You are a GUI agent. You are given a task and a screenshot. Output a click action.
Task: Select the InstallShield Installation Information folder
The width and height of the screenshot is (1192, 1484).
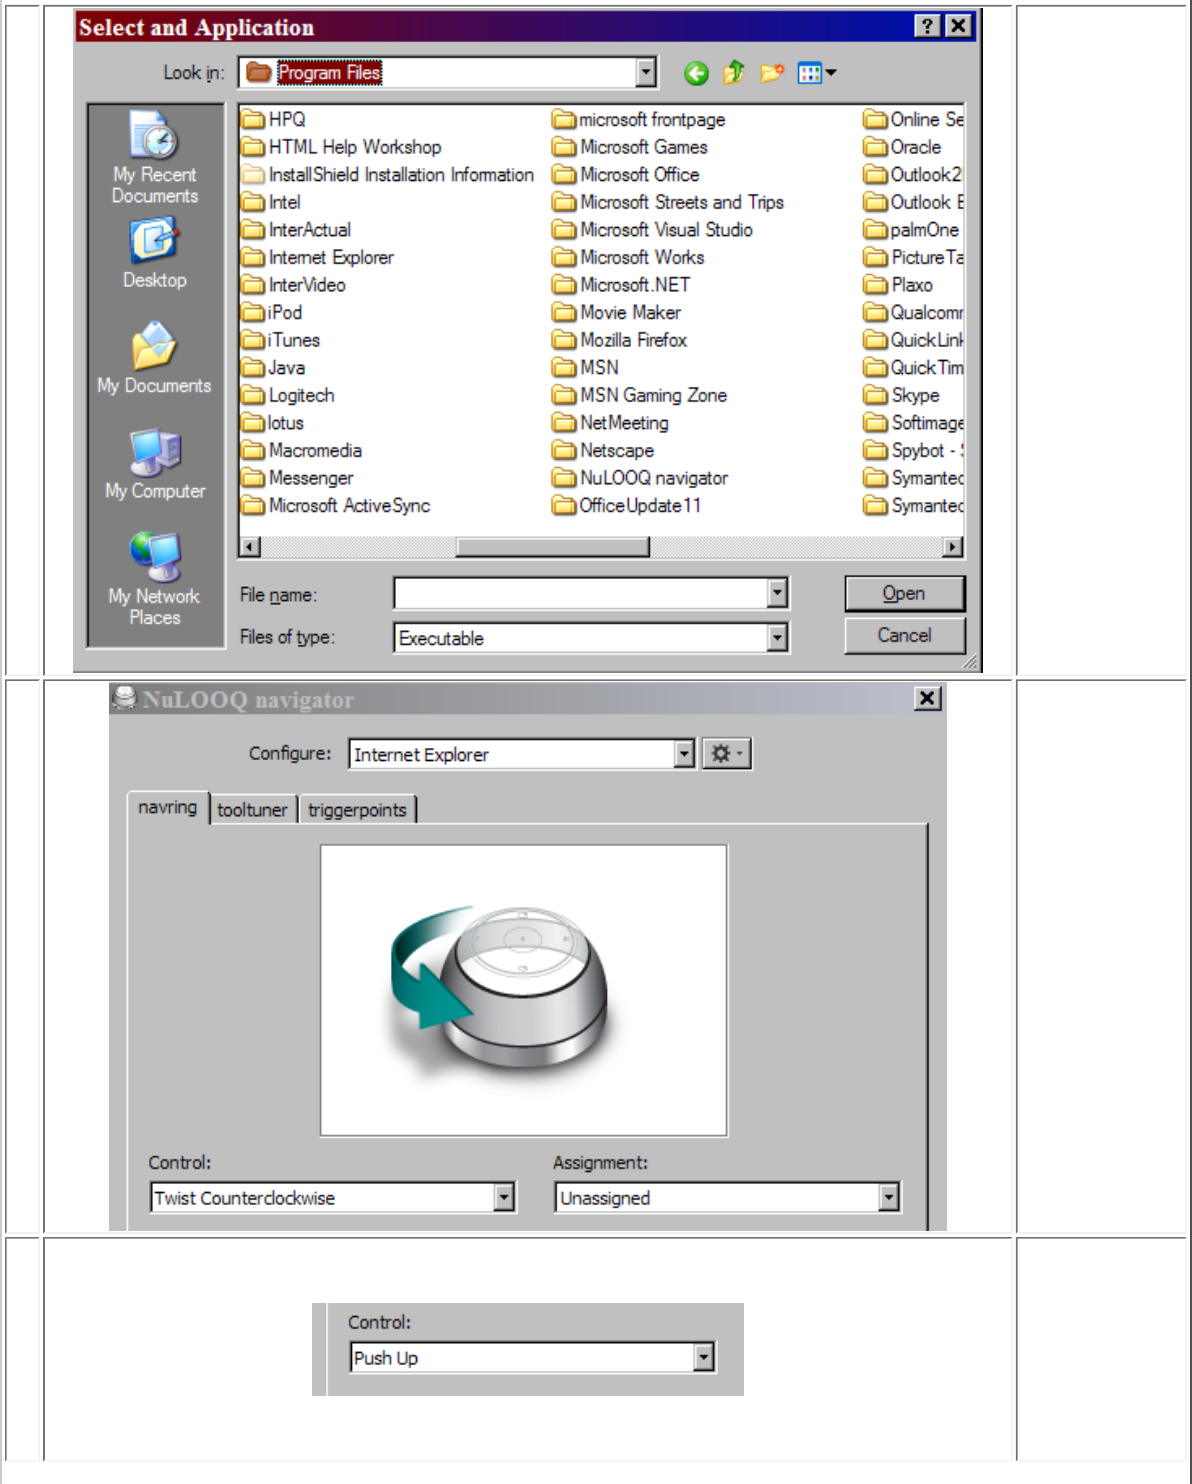click(388, 174)
